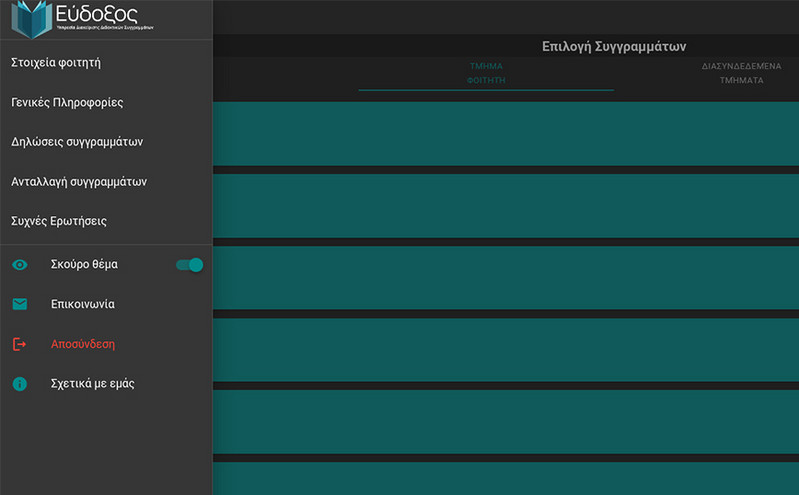Go to Δηλώσεις συγγραμμάτων

tap(77, 142)
